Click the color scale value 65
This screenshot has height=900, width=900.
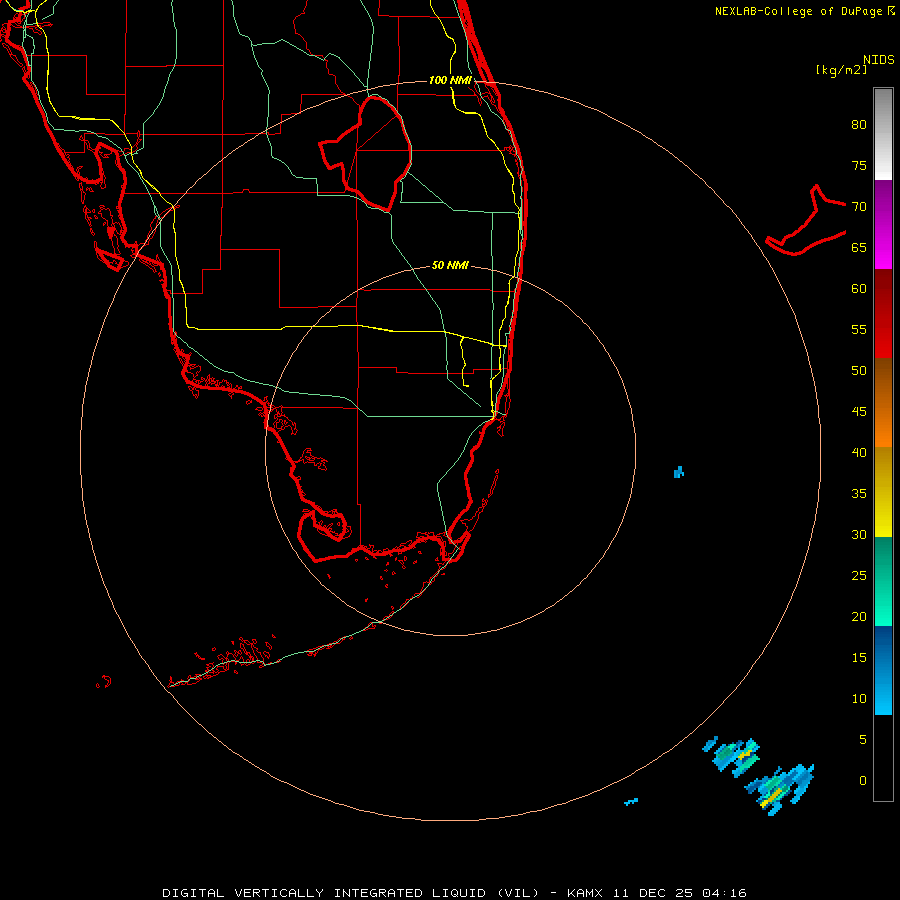point(859,247)
